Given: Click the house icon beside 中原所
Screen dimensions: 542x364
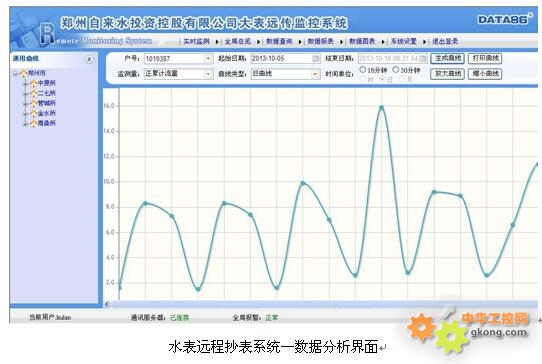Looking at the screenshot, I should (x=33, y=83).
